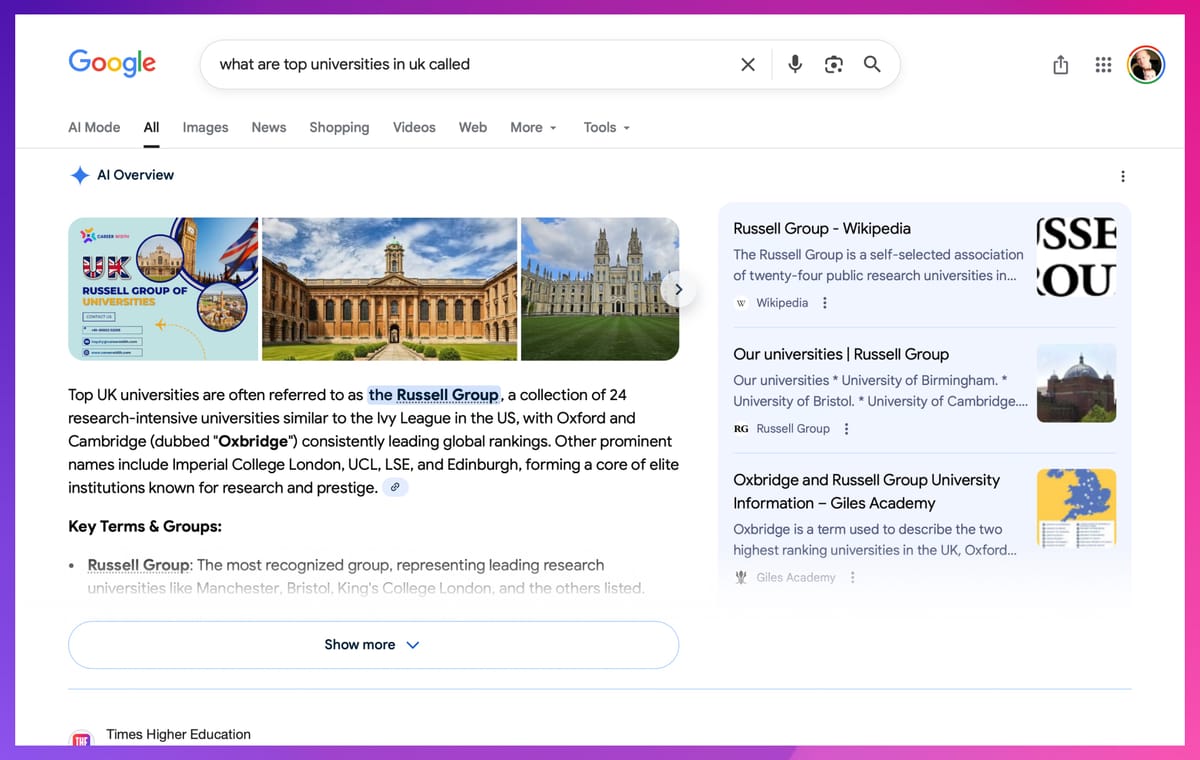Click the 'Giles Academy' source name
The height and width of the screenshot is (760, 1200).
[796, 577]
